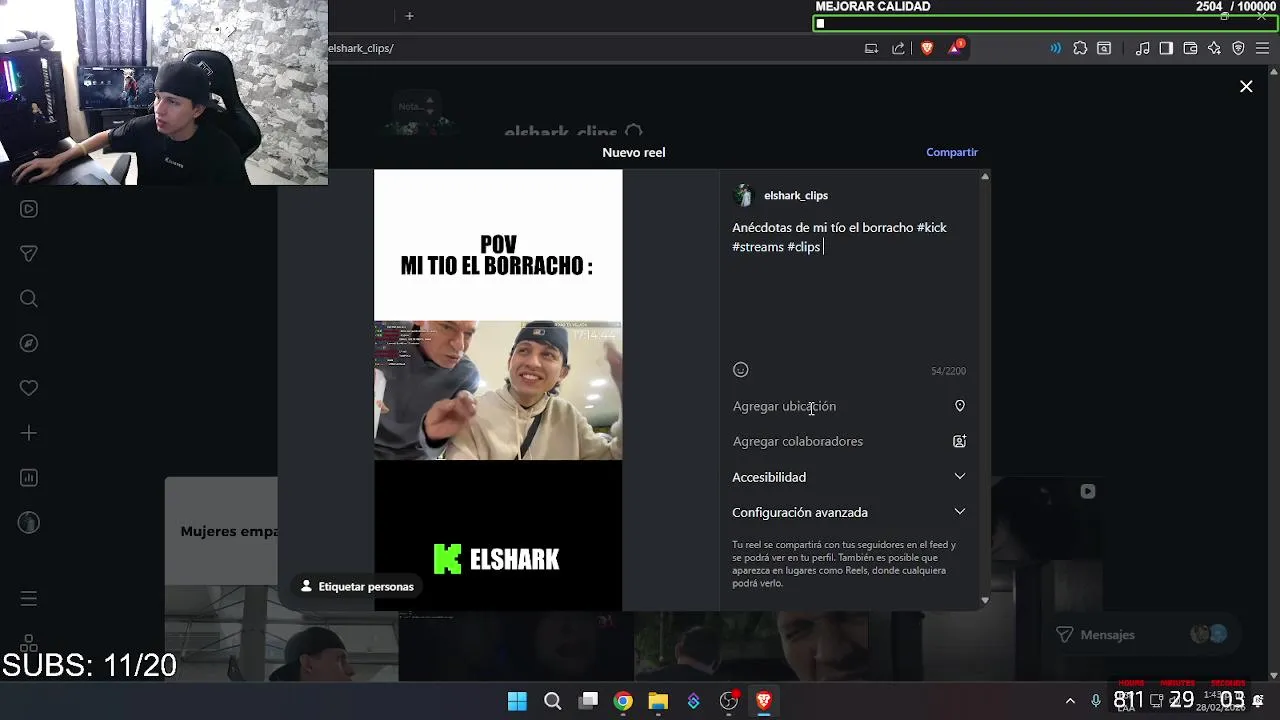Screen dimensions: 1280x720
Task: Open Notifications heart icon in sidebar
Action: point(29,388)
